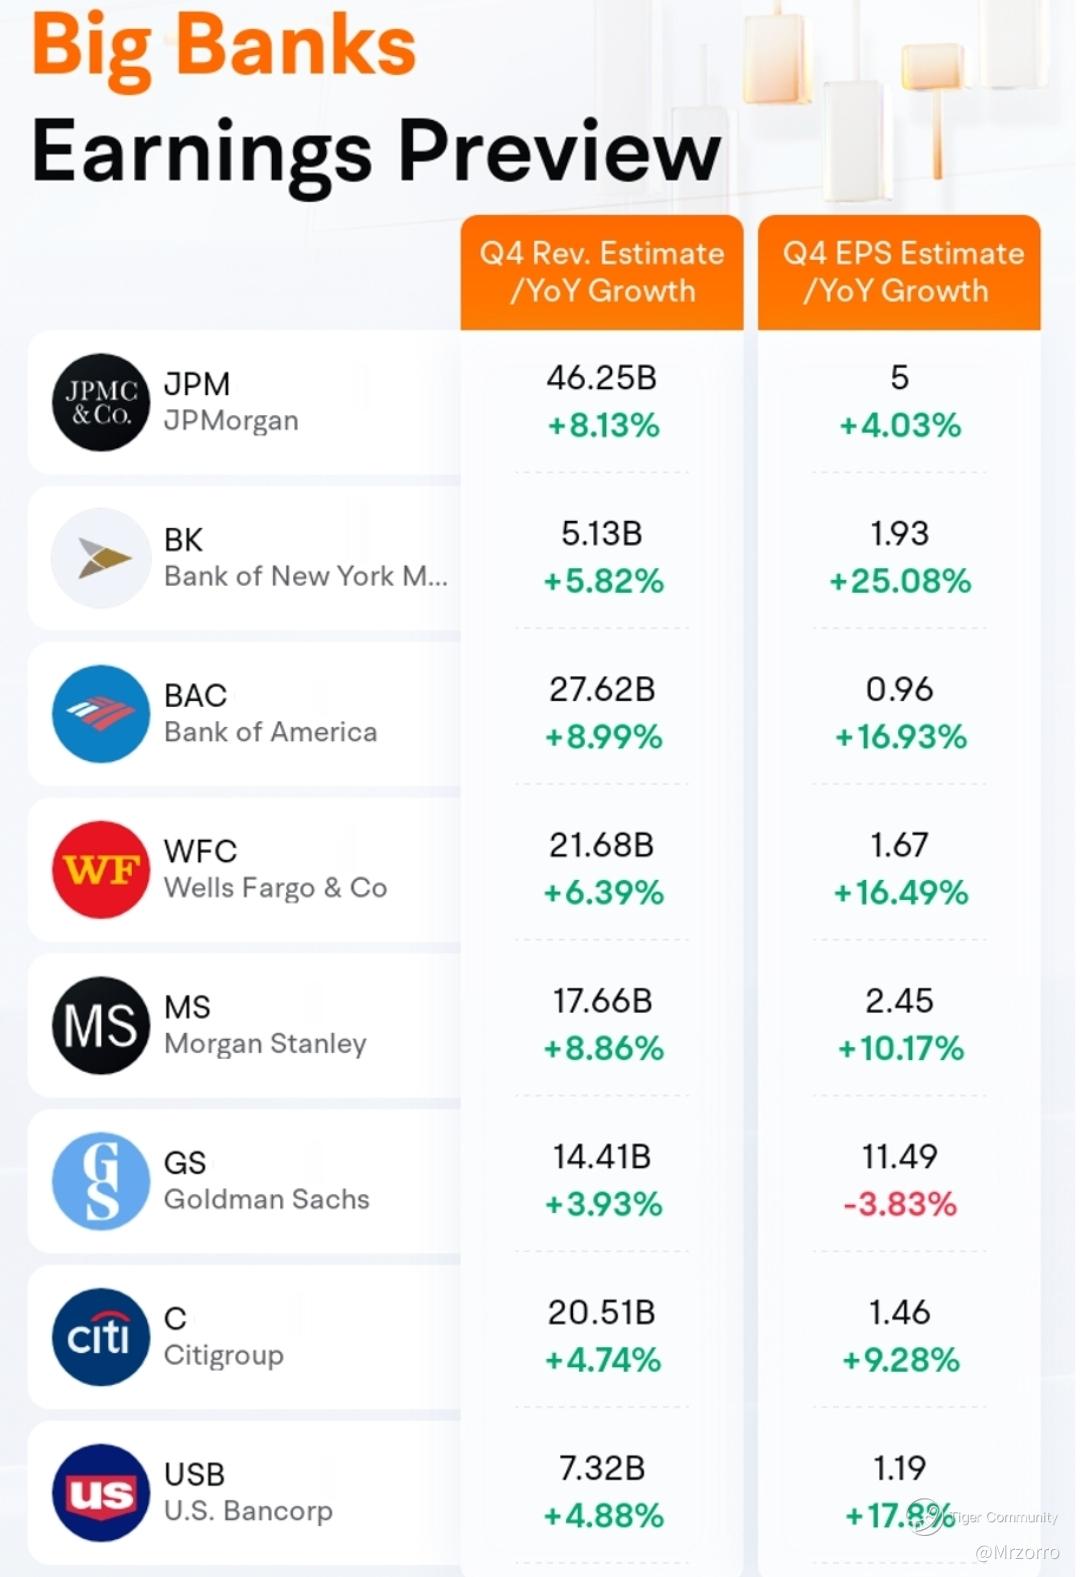Select the Bank of America flag logo
1080x1577 pixels.
(x=101, y=714)
